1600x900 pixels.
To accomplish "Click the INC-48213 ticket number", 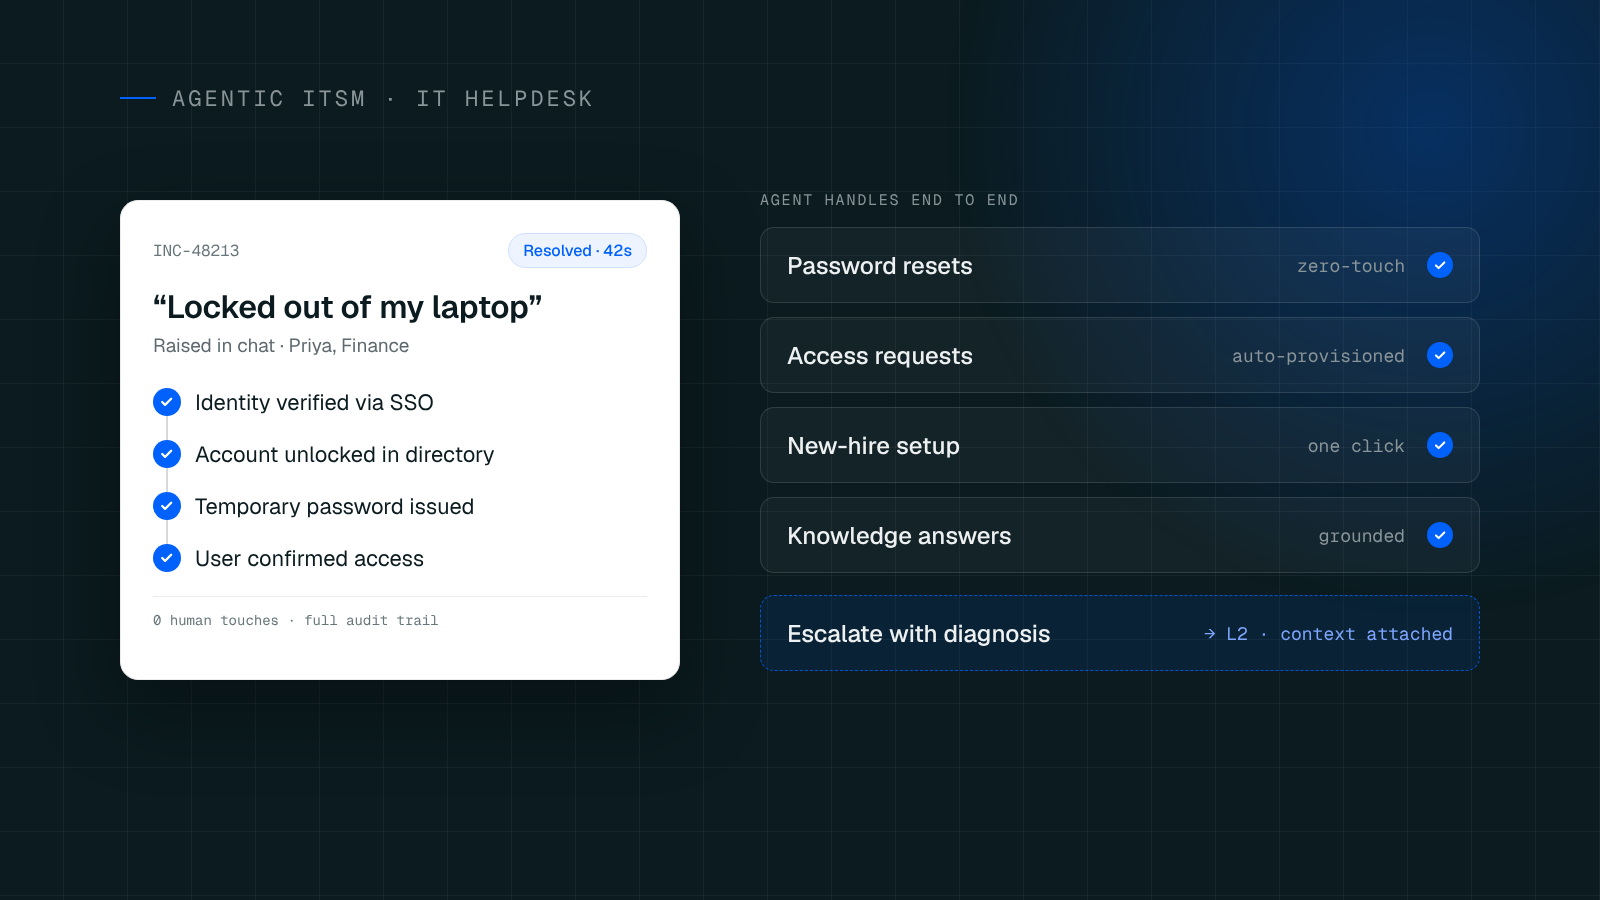I will click(196, 251).
